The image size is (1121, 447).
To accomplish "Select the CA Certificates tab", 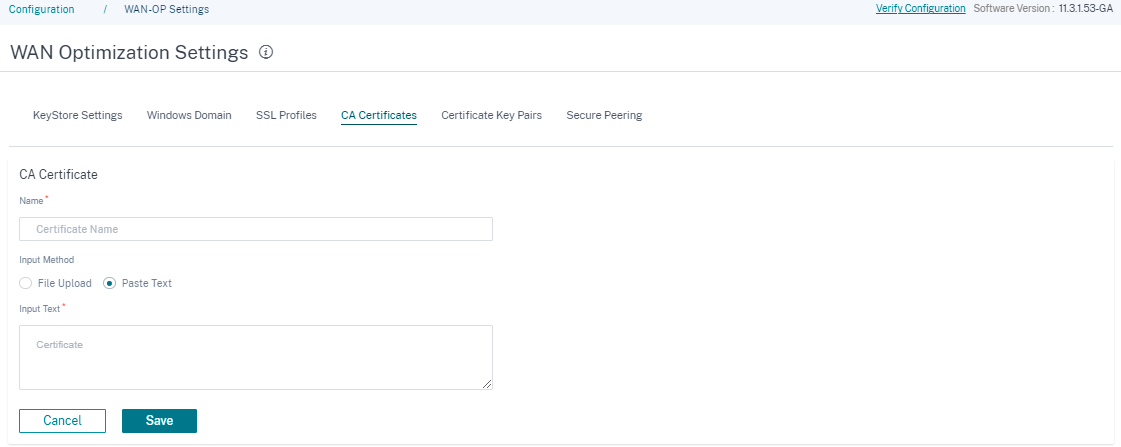I will click(x=379, y=115).
